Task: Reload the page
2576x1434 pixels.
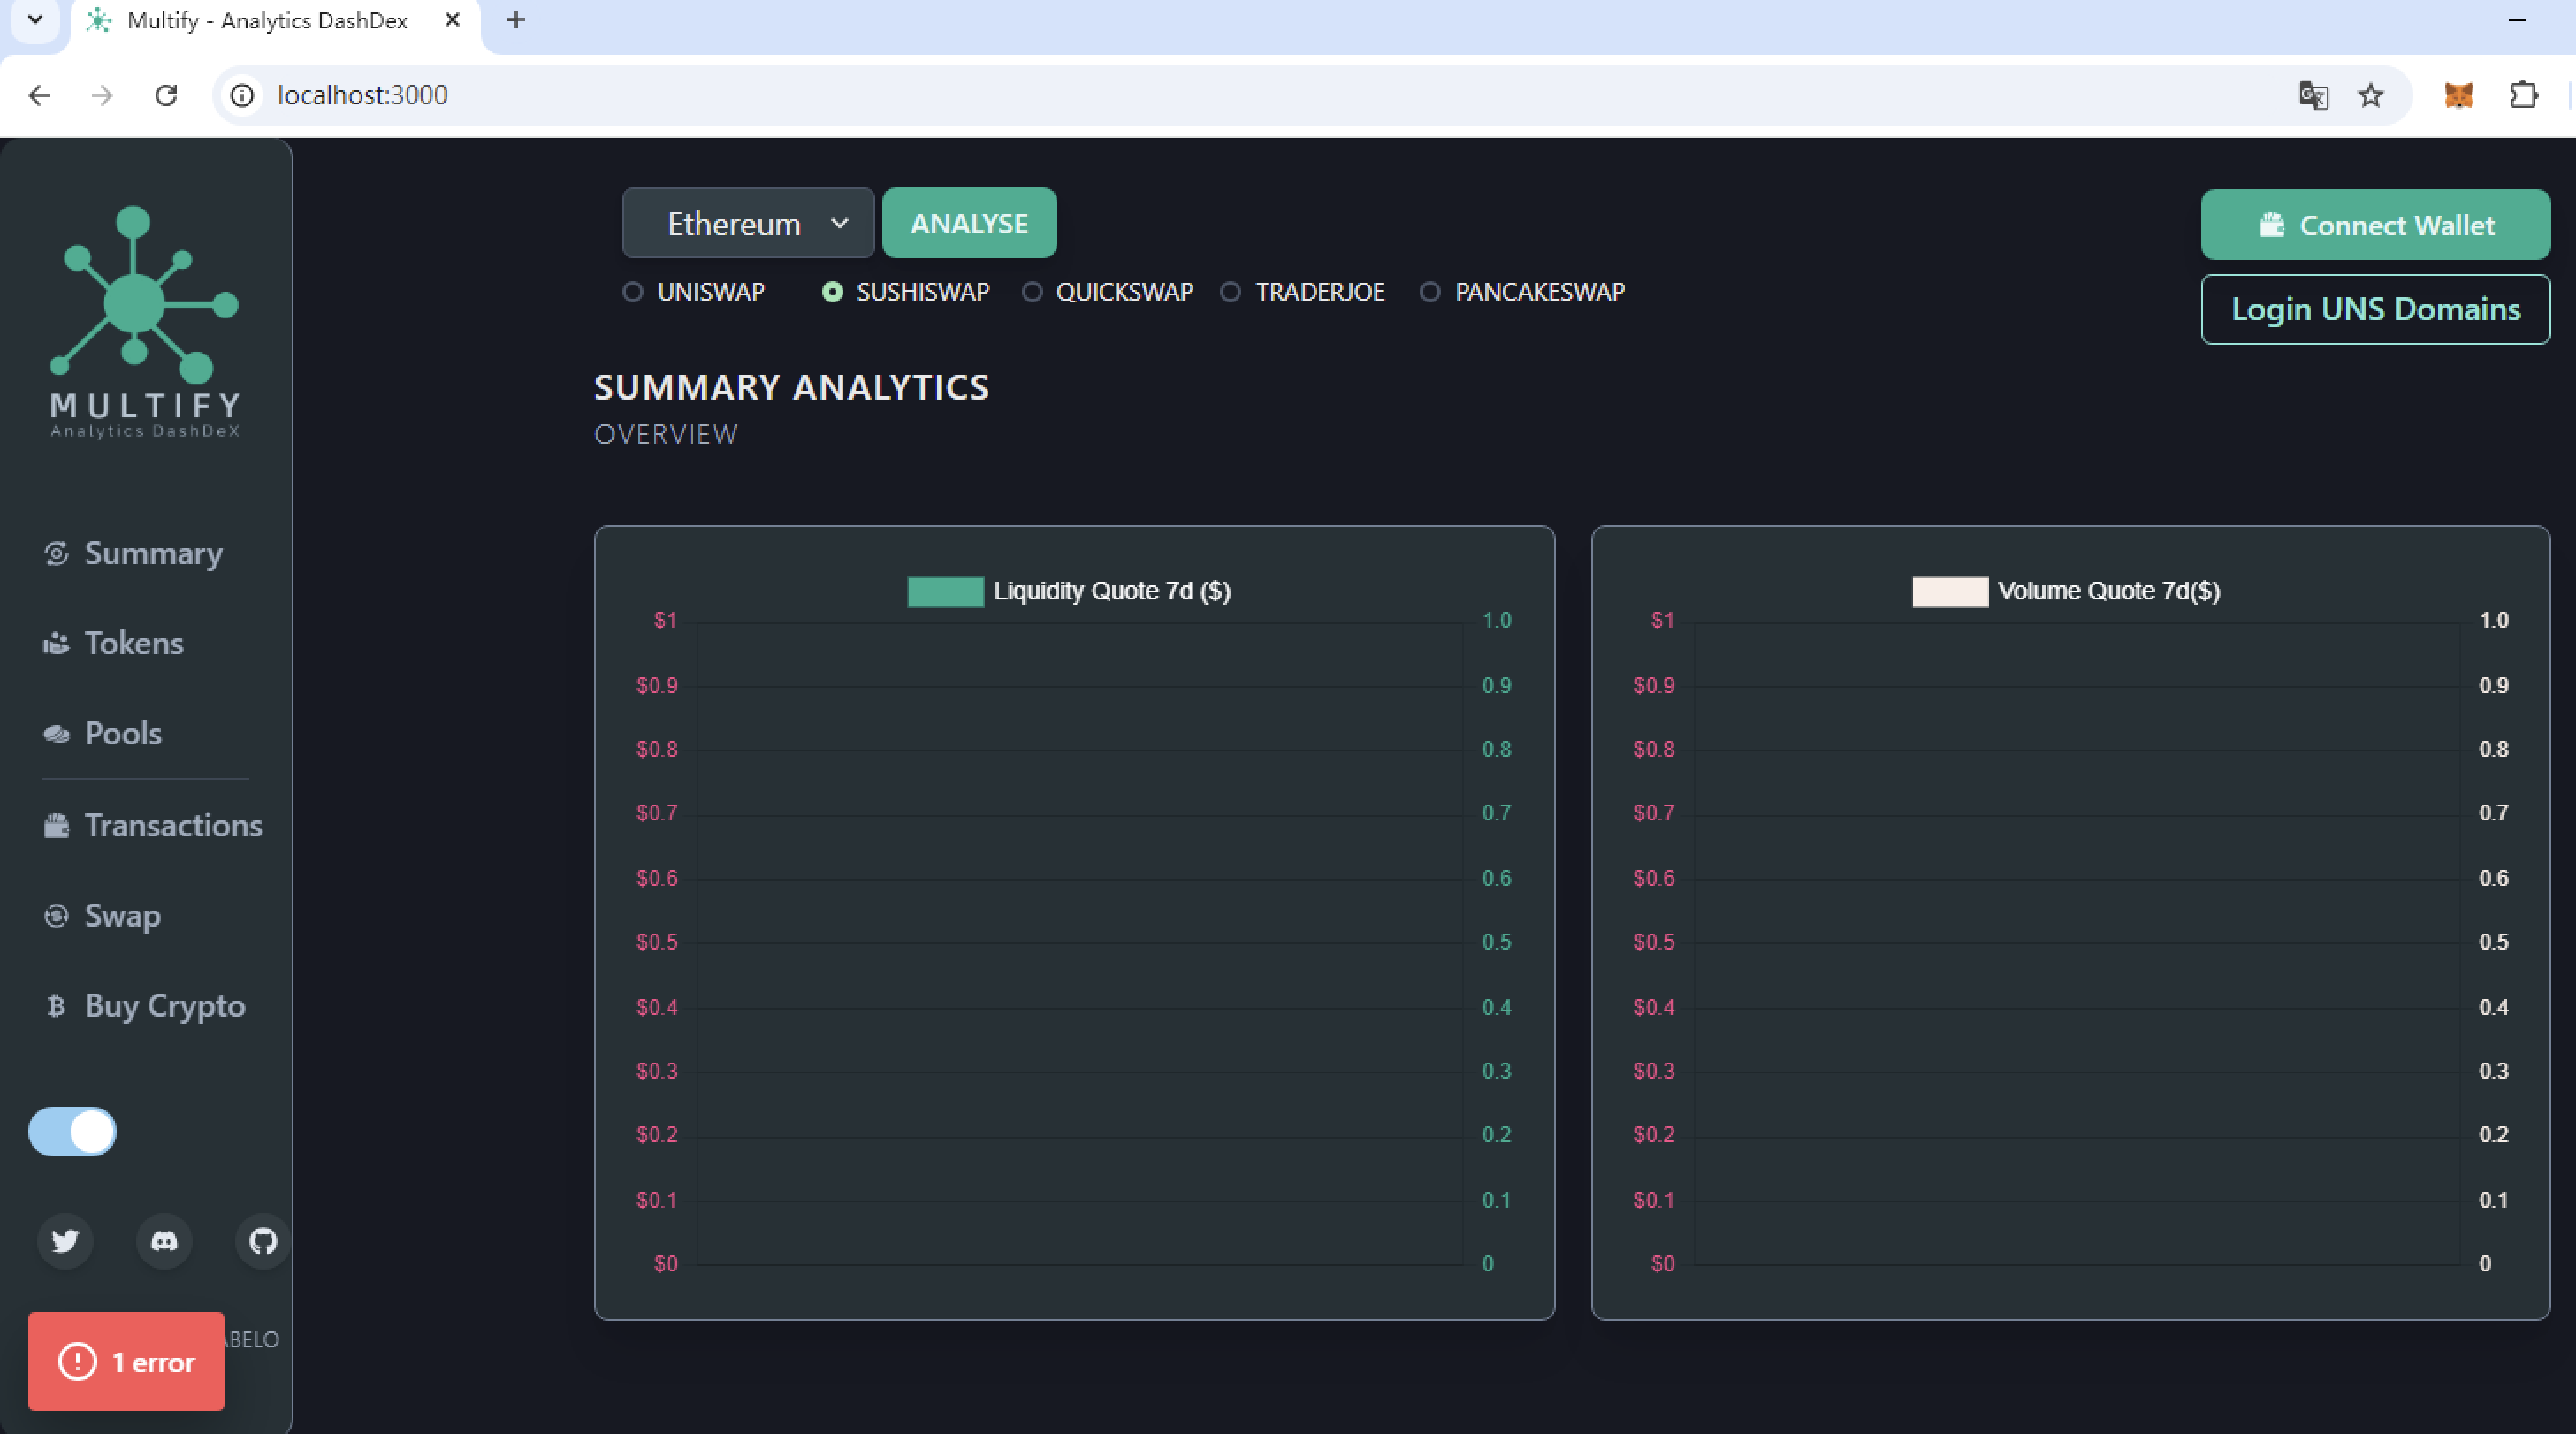Action: 166,95
